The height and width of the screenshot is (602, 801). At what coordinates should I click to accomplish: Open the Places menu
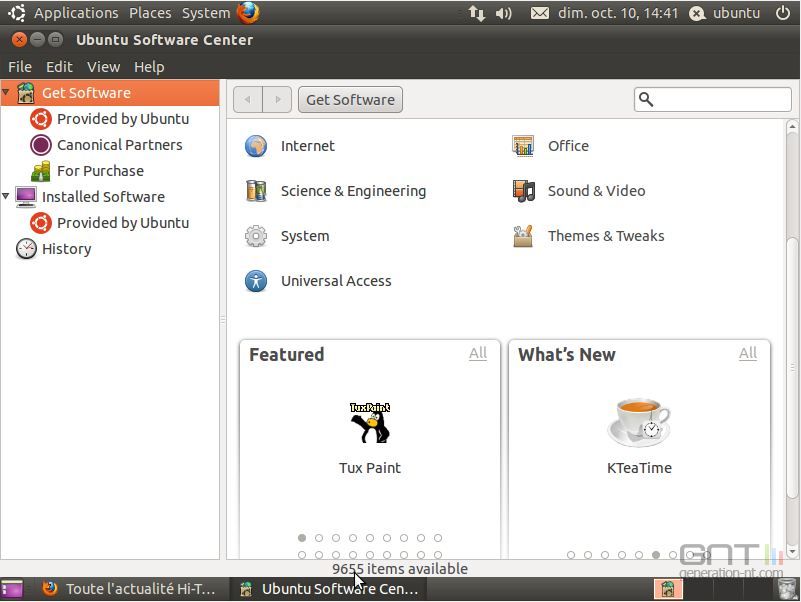point(150,13)
